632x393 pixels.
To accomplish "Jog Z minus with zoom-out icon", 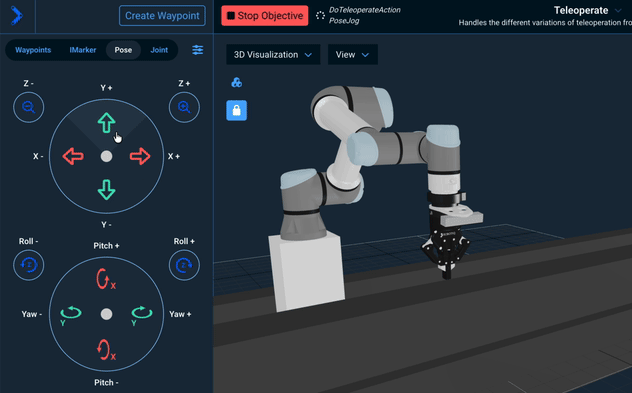I will (x=29, y=107).
